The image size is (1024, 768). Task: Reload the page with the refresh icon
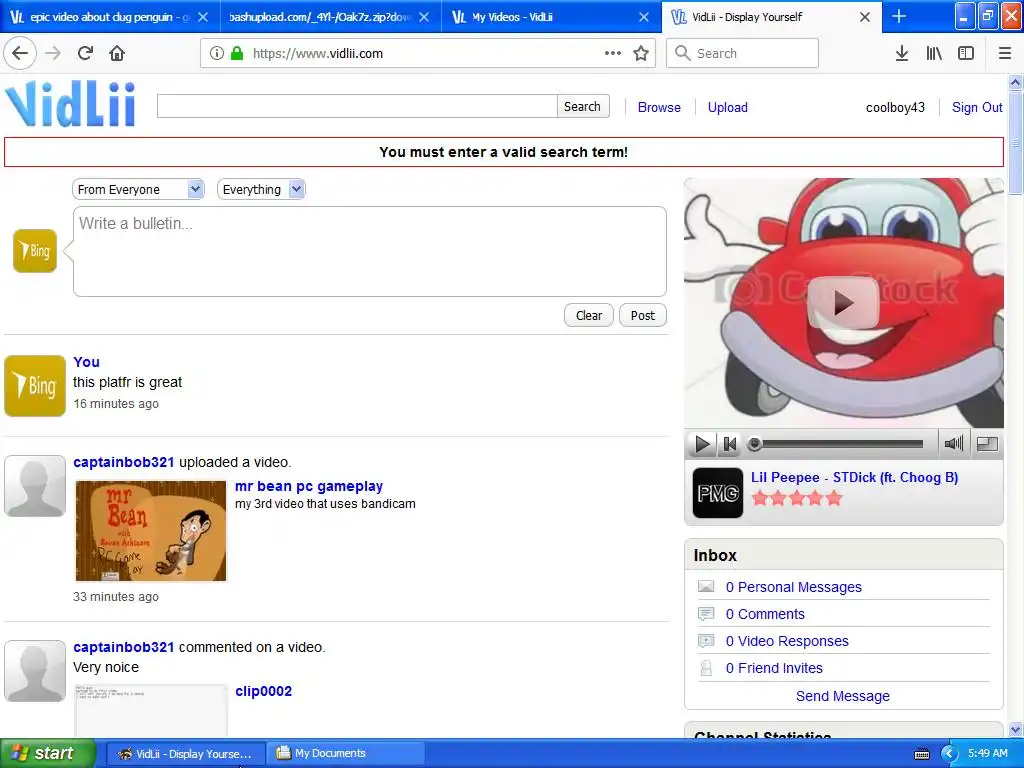[85, 53]
